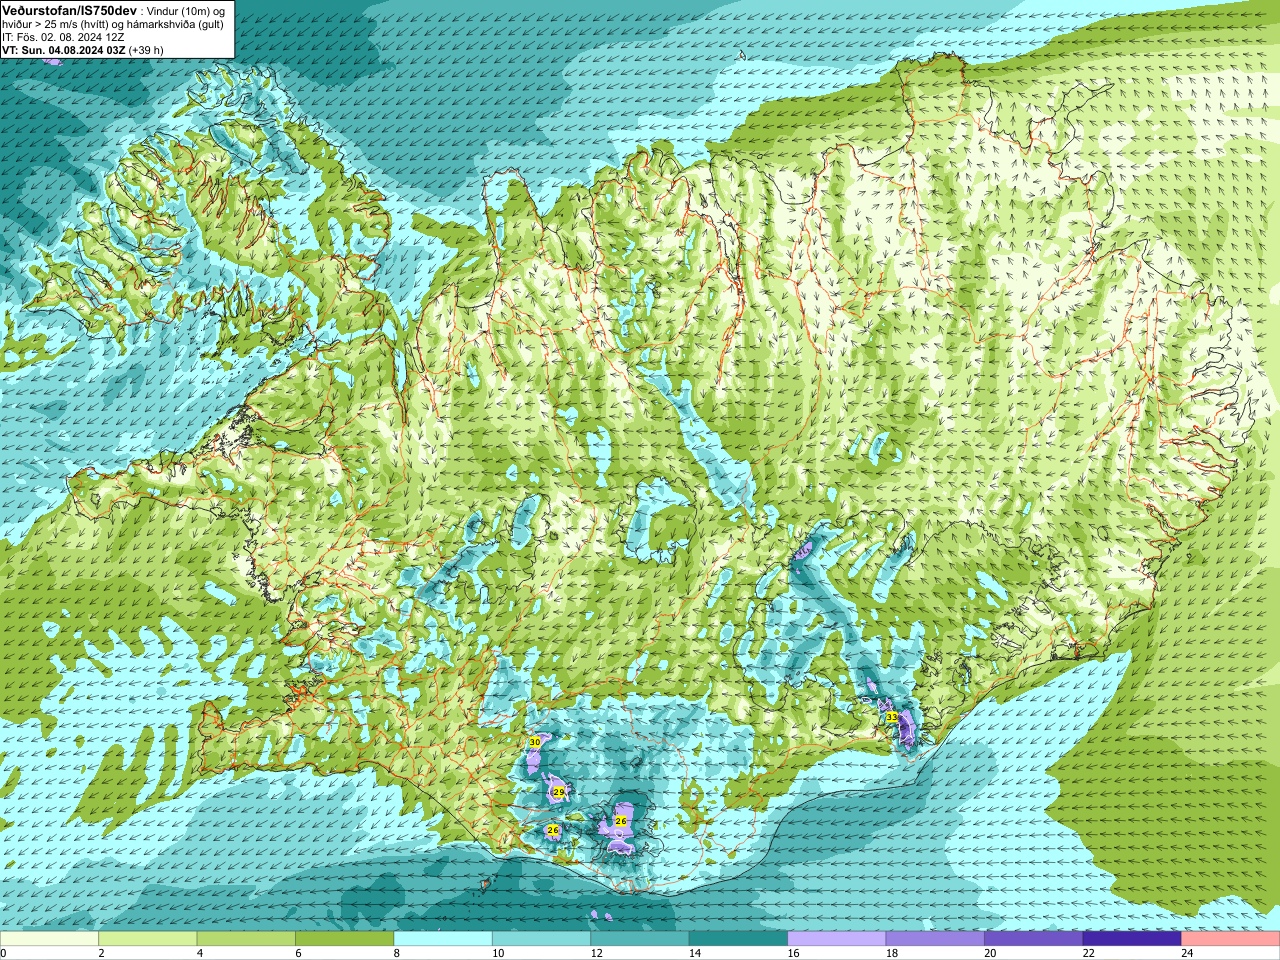Click the scale label '12' on the colorbar
The height and width of the screenshot is (960, 1280).
point(595,954)
